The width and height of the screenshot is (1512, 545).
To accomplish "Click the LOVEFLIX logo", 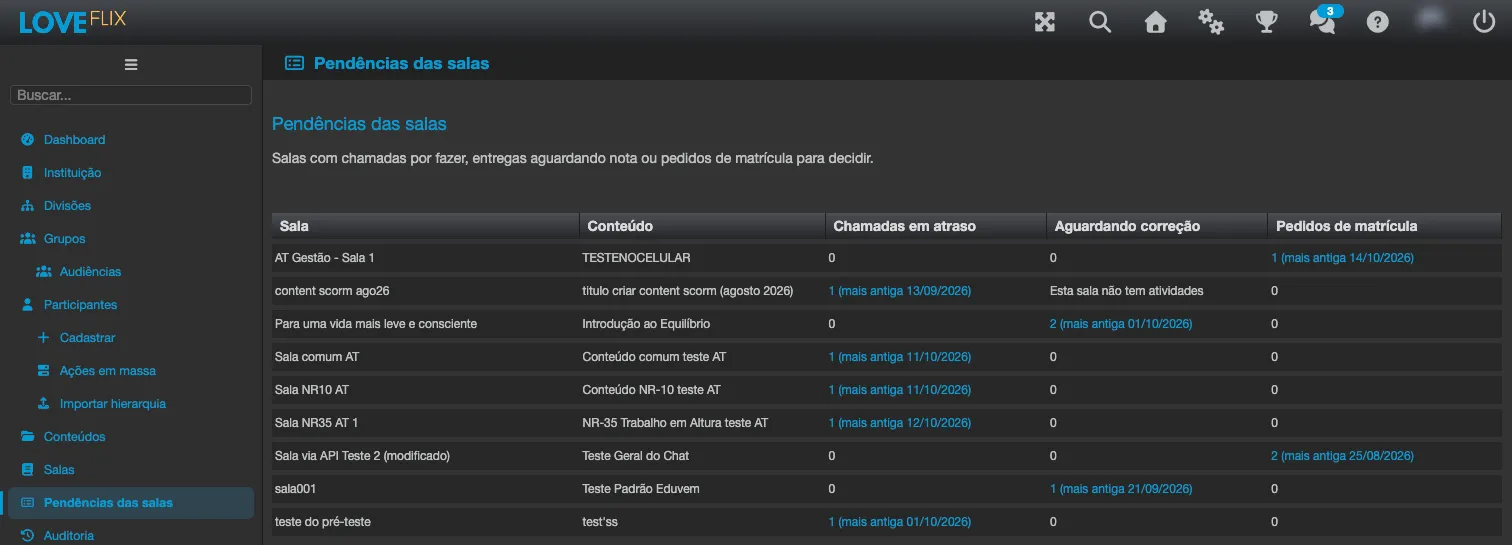I will [x=72, y=21].
